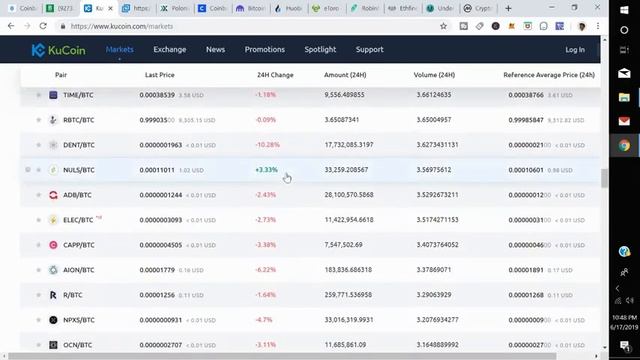Open the Exchange nav item
The height and width of the screenshot is (360, 640).
170,49
